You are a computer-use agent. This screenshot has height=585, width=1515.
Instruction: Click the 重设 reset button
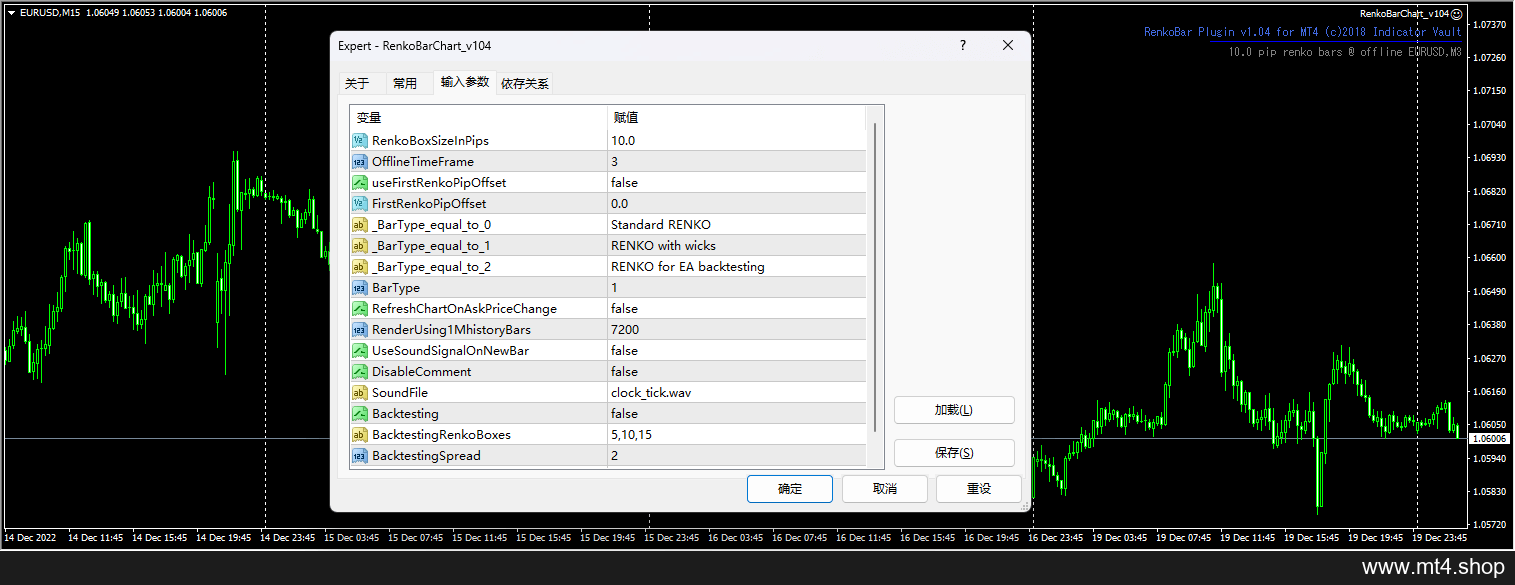978,489
